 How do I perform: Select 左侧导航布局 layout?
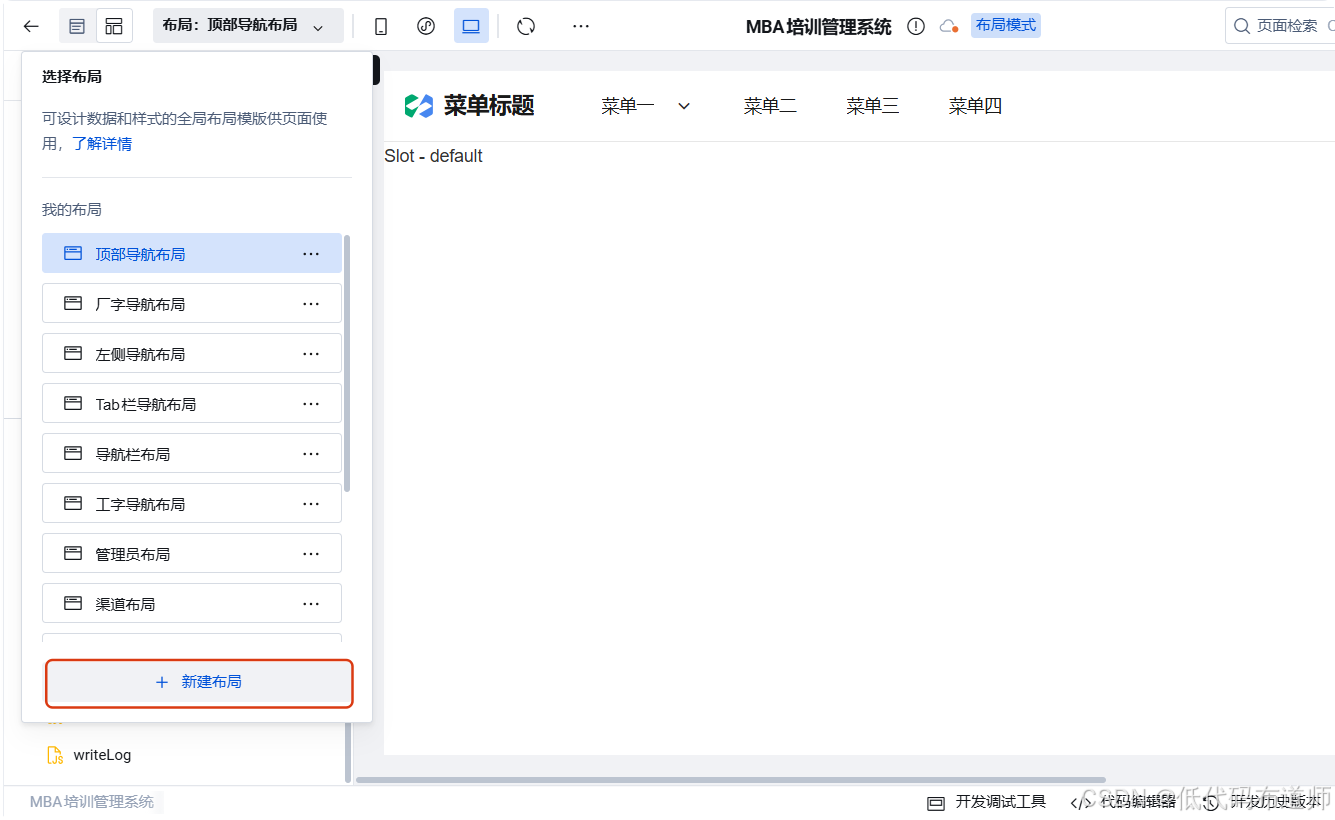point(192,354)
